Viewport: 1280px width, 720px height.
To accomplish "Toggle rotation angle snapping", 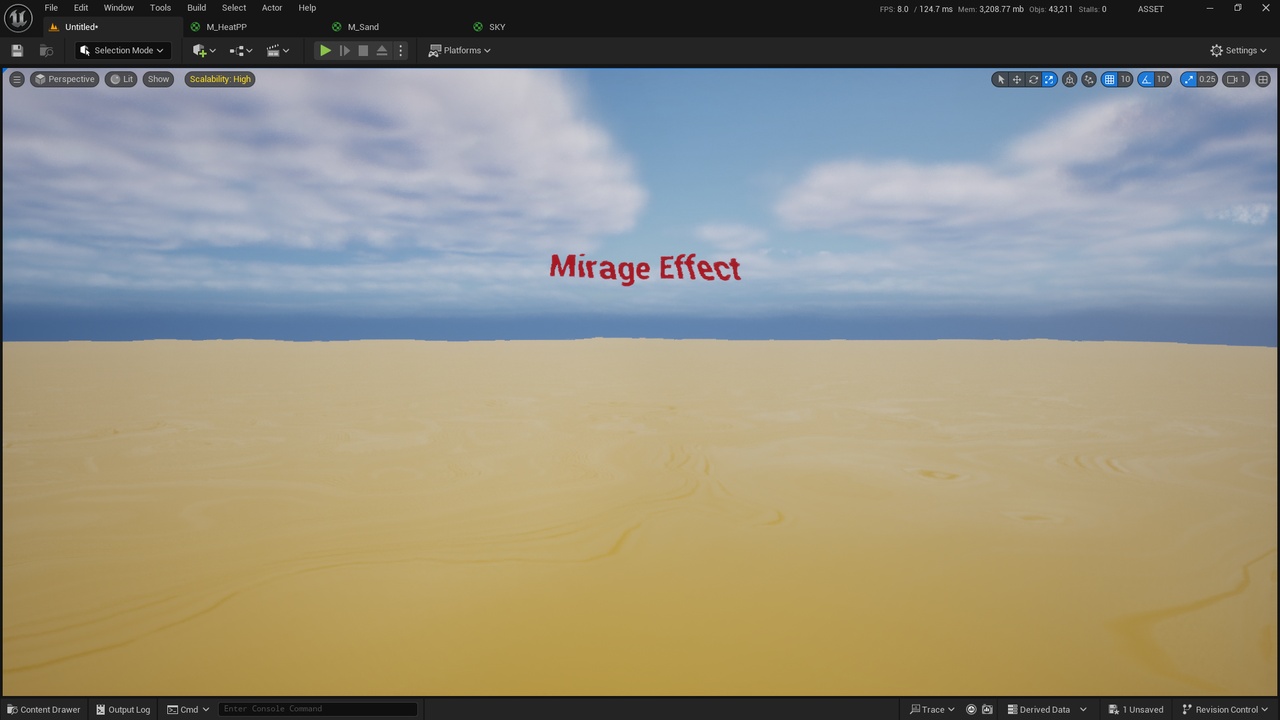I will point(1147,79).
